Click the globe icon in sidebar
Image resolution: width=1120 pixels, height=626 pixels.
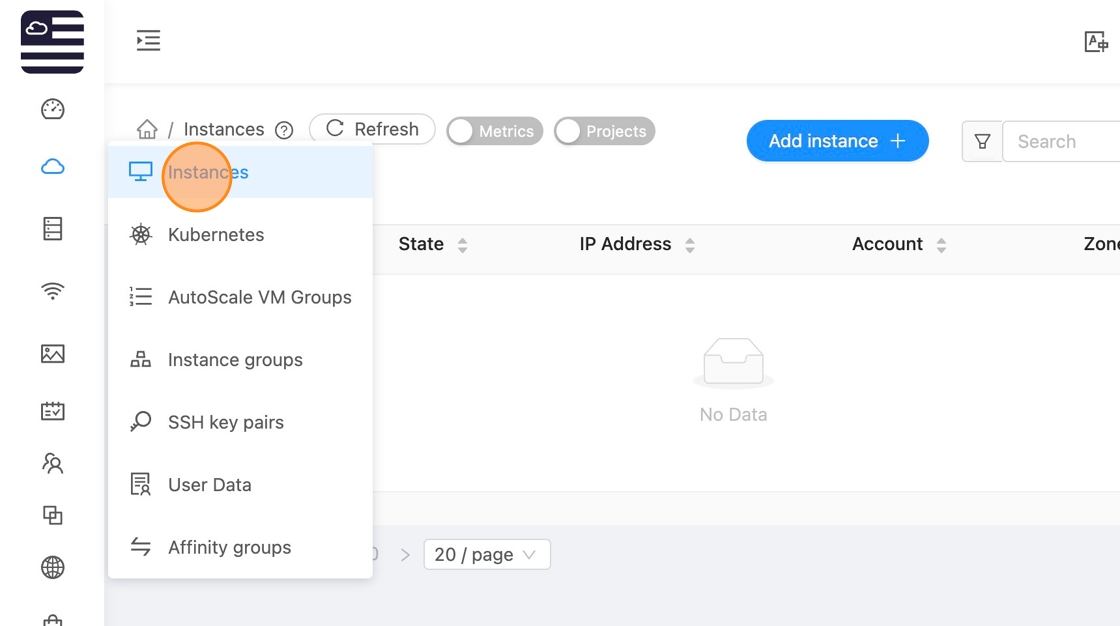[x=53, y=568]
